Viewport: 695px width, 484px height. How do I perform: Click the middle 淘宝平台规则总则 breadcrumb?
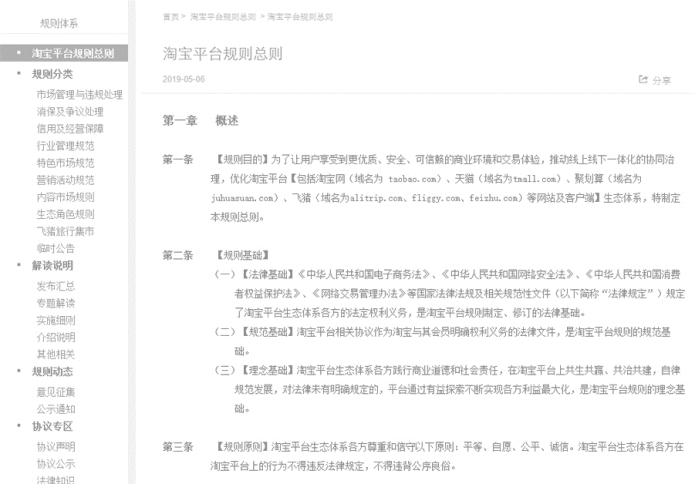223,17
